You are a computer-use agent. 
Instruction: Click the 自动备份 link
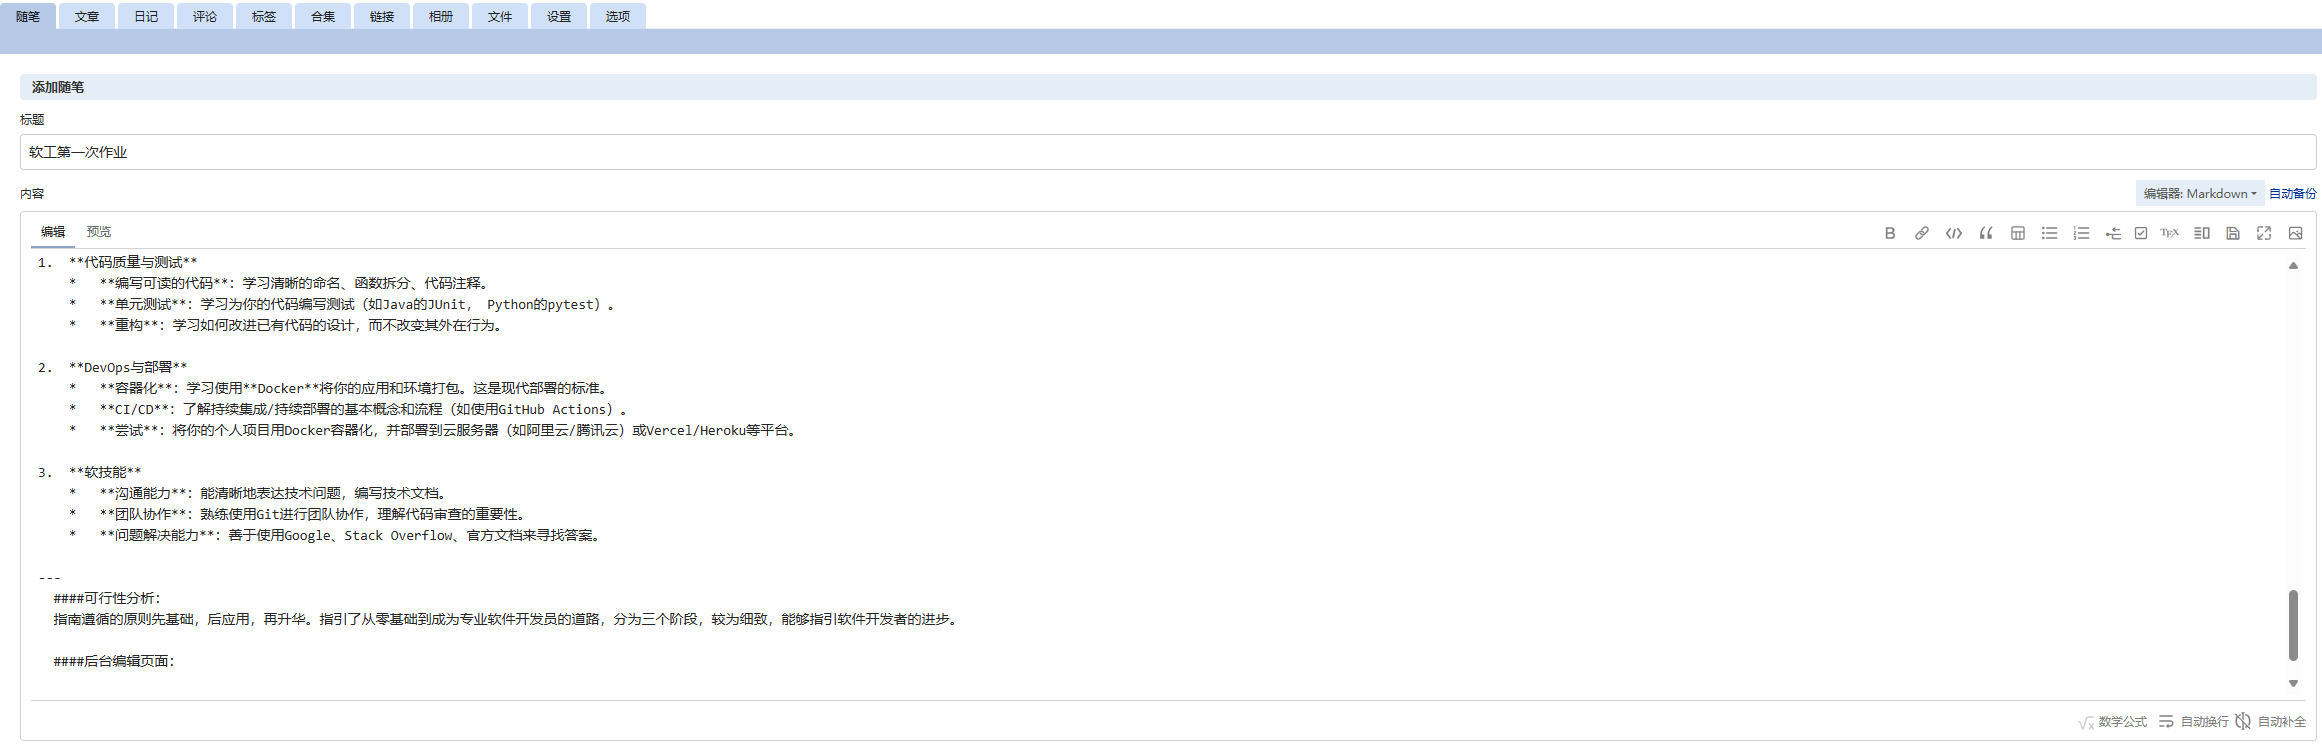click(x=2292, y=194)
